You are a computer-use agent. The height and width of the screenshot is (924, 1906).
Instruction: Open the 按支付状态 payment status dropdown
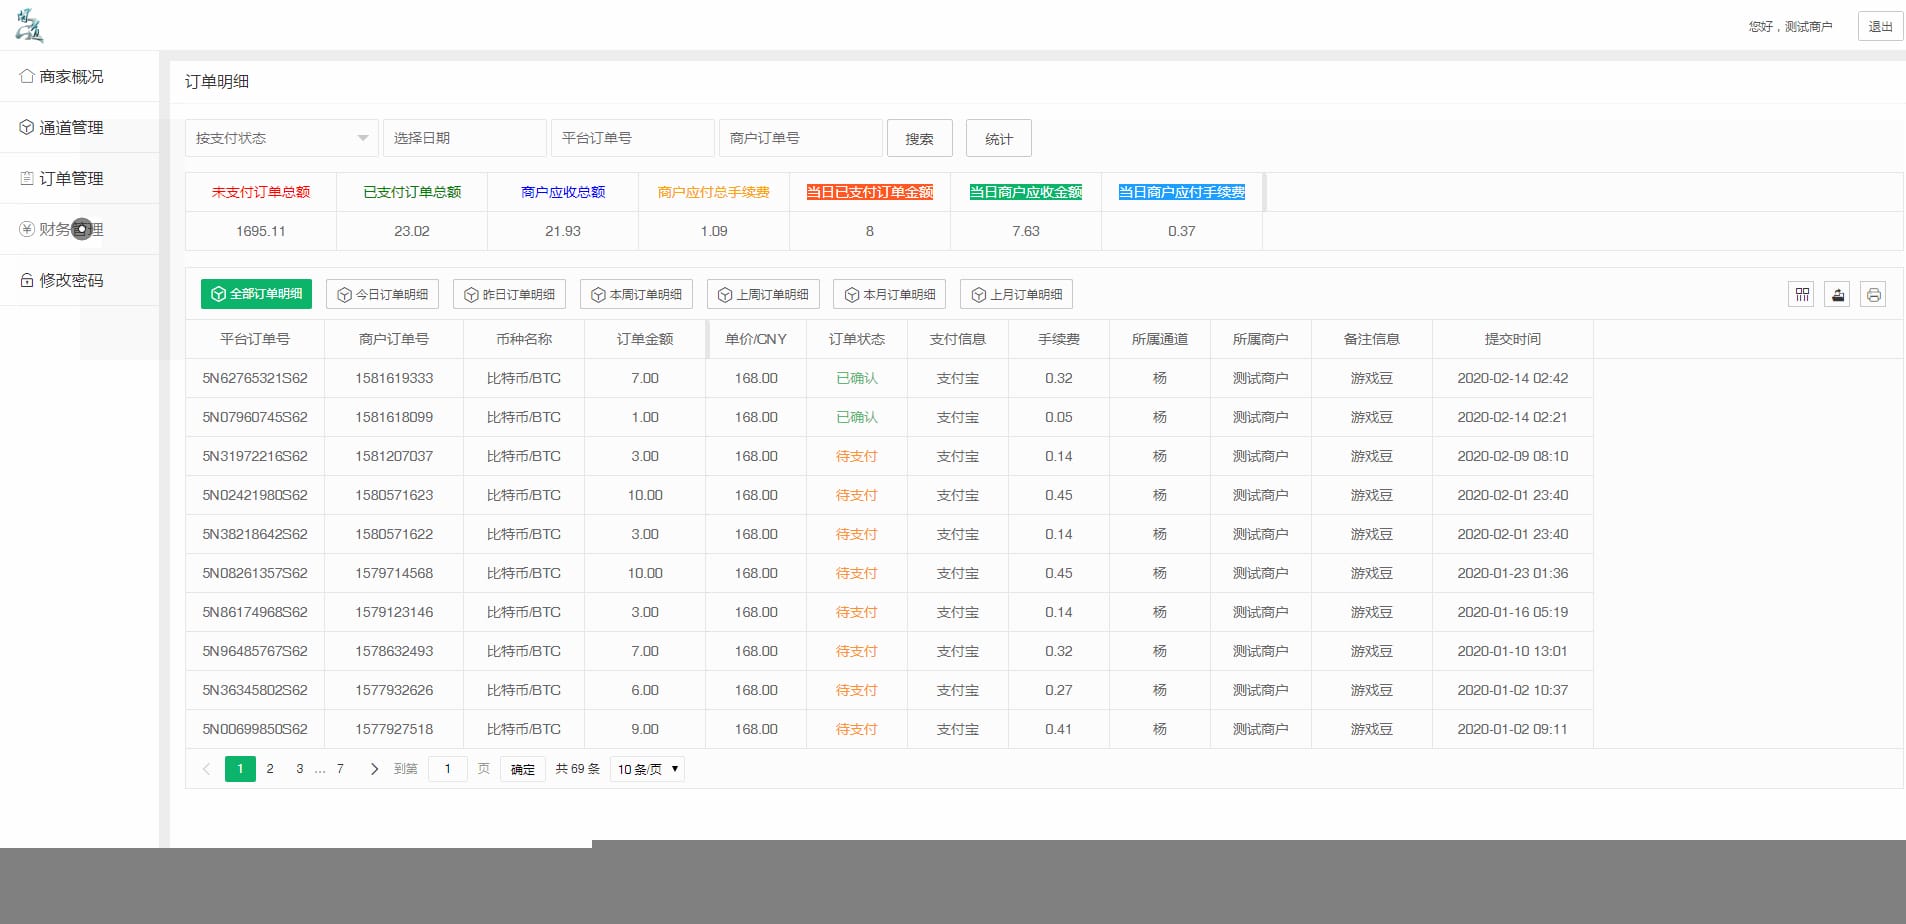pyautogui.click(x=281, y=138)
